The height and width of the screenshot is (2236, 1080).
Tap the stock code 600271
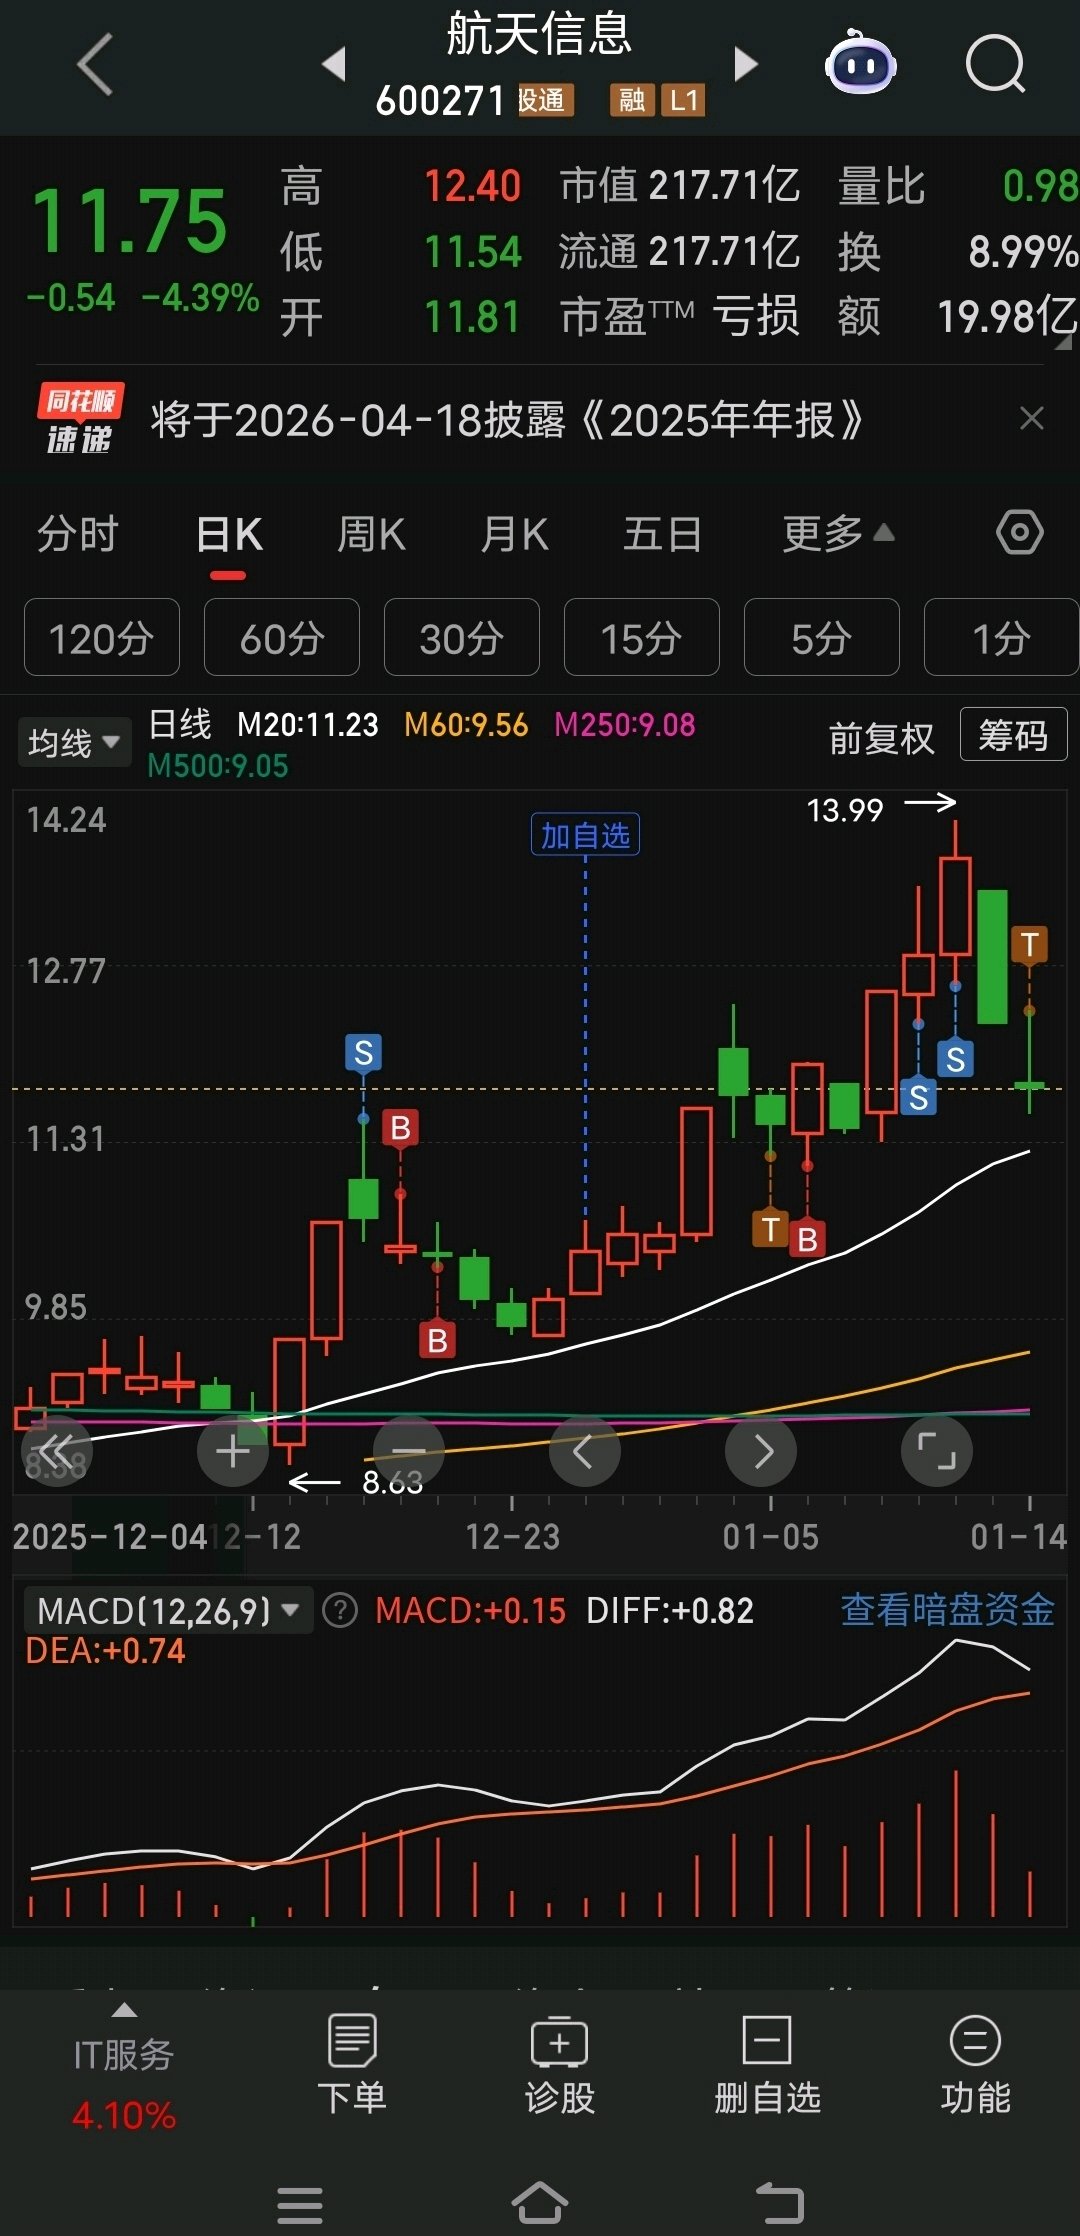point(440,100)
